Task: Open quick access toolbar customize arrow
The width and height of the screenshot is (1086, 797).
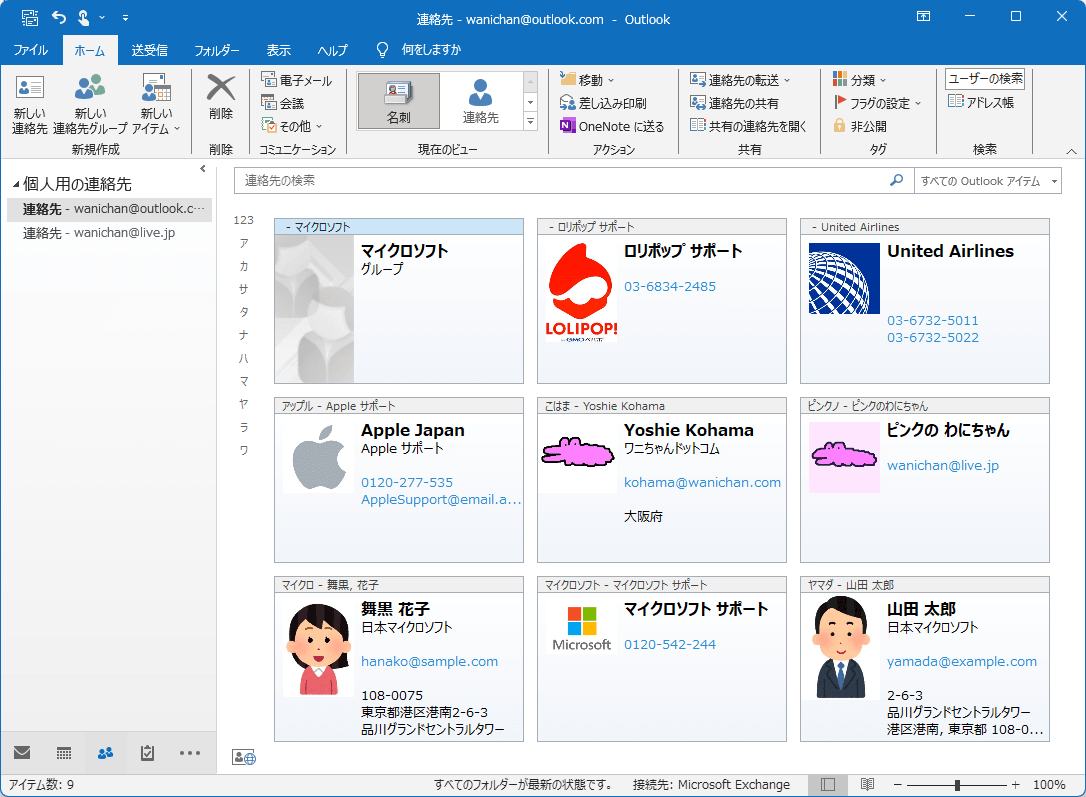Action: [x=125, y=18]
